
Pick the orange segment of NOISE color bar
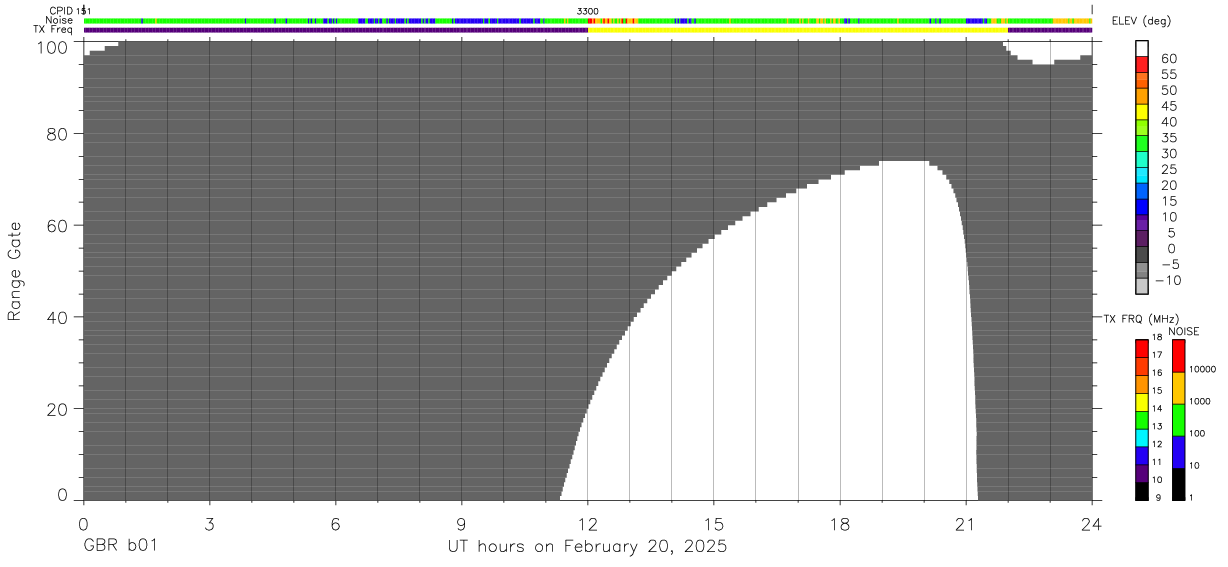[x=1178, y=388]
